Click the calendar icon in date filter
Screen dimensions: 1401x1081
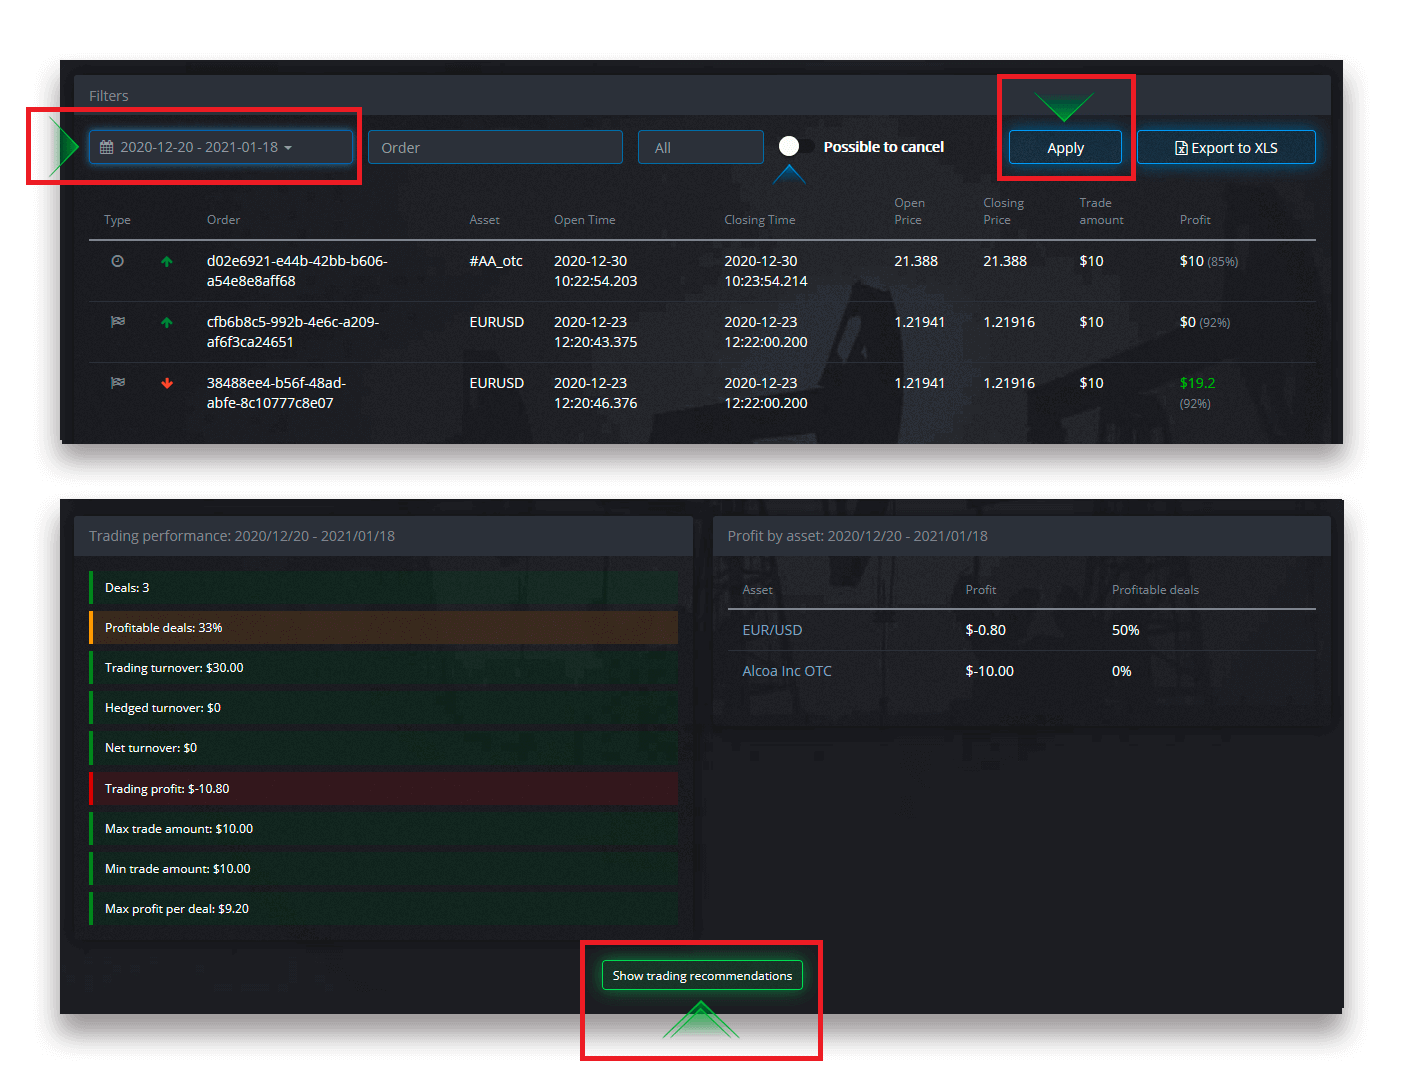point(107,147)
